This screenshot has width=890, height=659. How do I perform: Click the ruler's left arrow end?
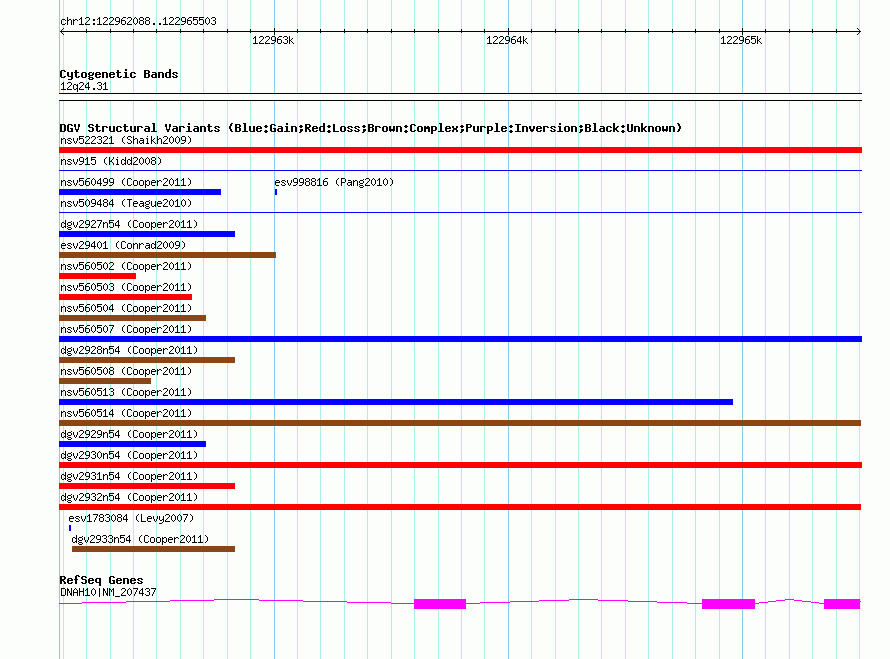[62, 31]
